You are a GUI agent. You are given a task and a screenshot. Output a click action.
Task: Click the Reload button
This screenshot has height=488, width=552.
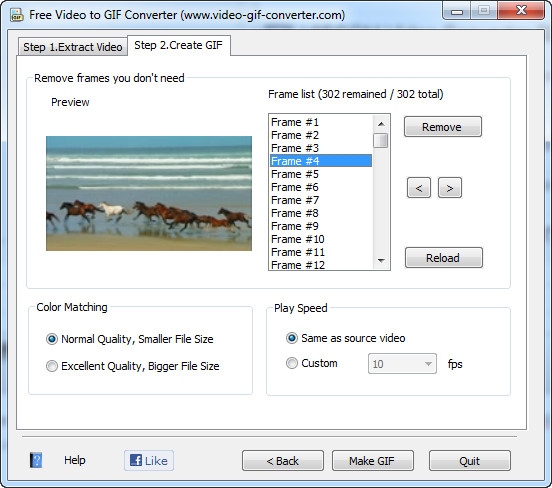pos(444,258)
